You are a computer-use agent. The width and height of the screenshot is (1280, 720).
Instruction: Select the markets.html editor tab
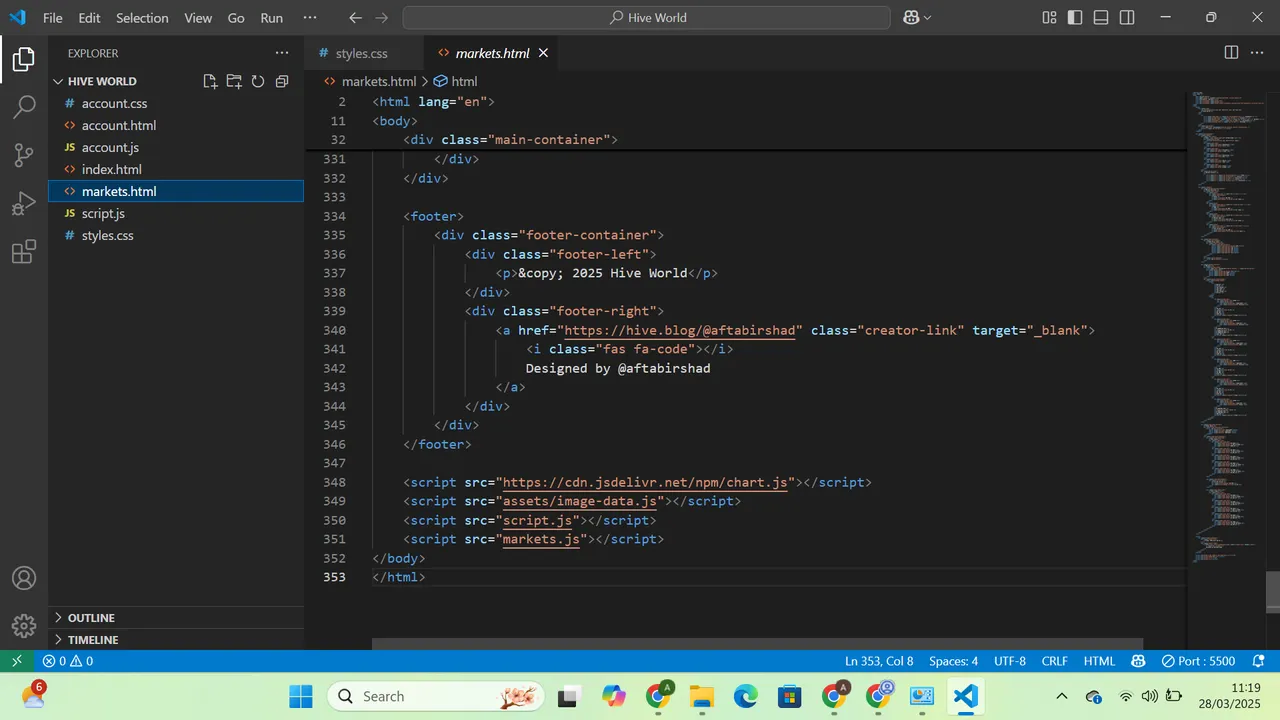[490, 53]
